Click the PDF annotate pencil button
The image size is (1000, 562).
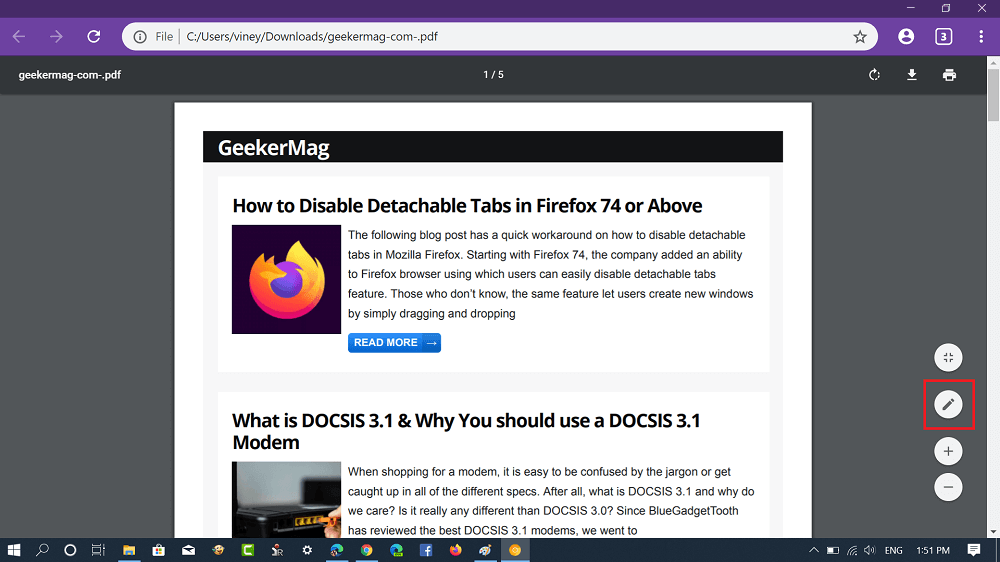[948, 404]
